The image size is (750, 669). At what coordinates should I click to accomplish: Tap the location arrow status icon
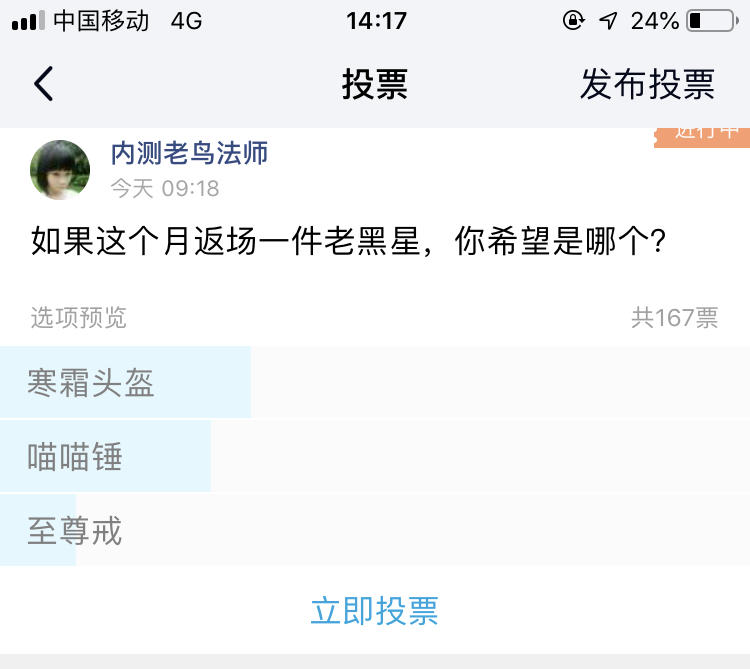608,21
